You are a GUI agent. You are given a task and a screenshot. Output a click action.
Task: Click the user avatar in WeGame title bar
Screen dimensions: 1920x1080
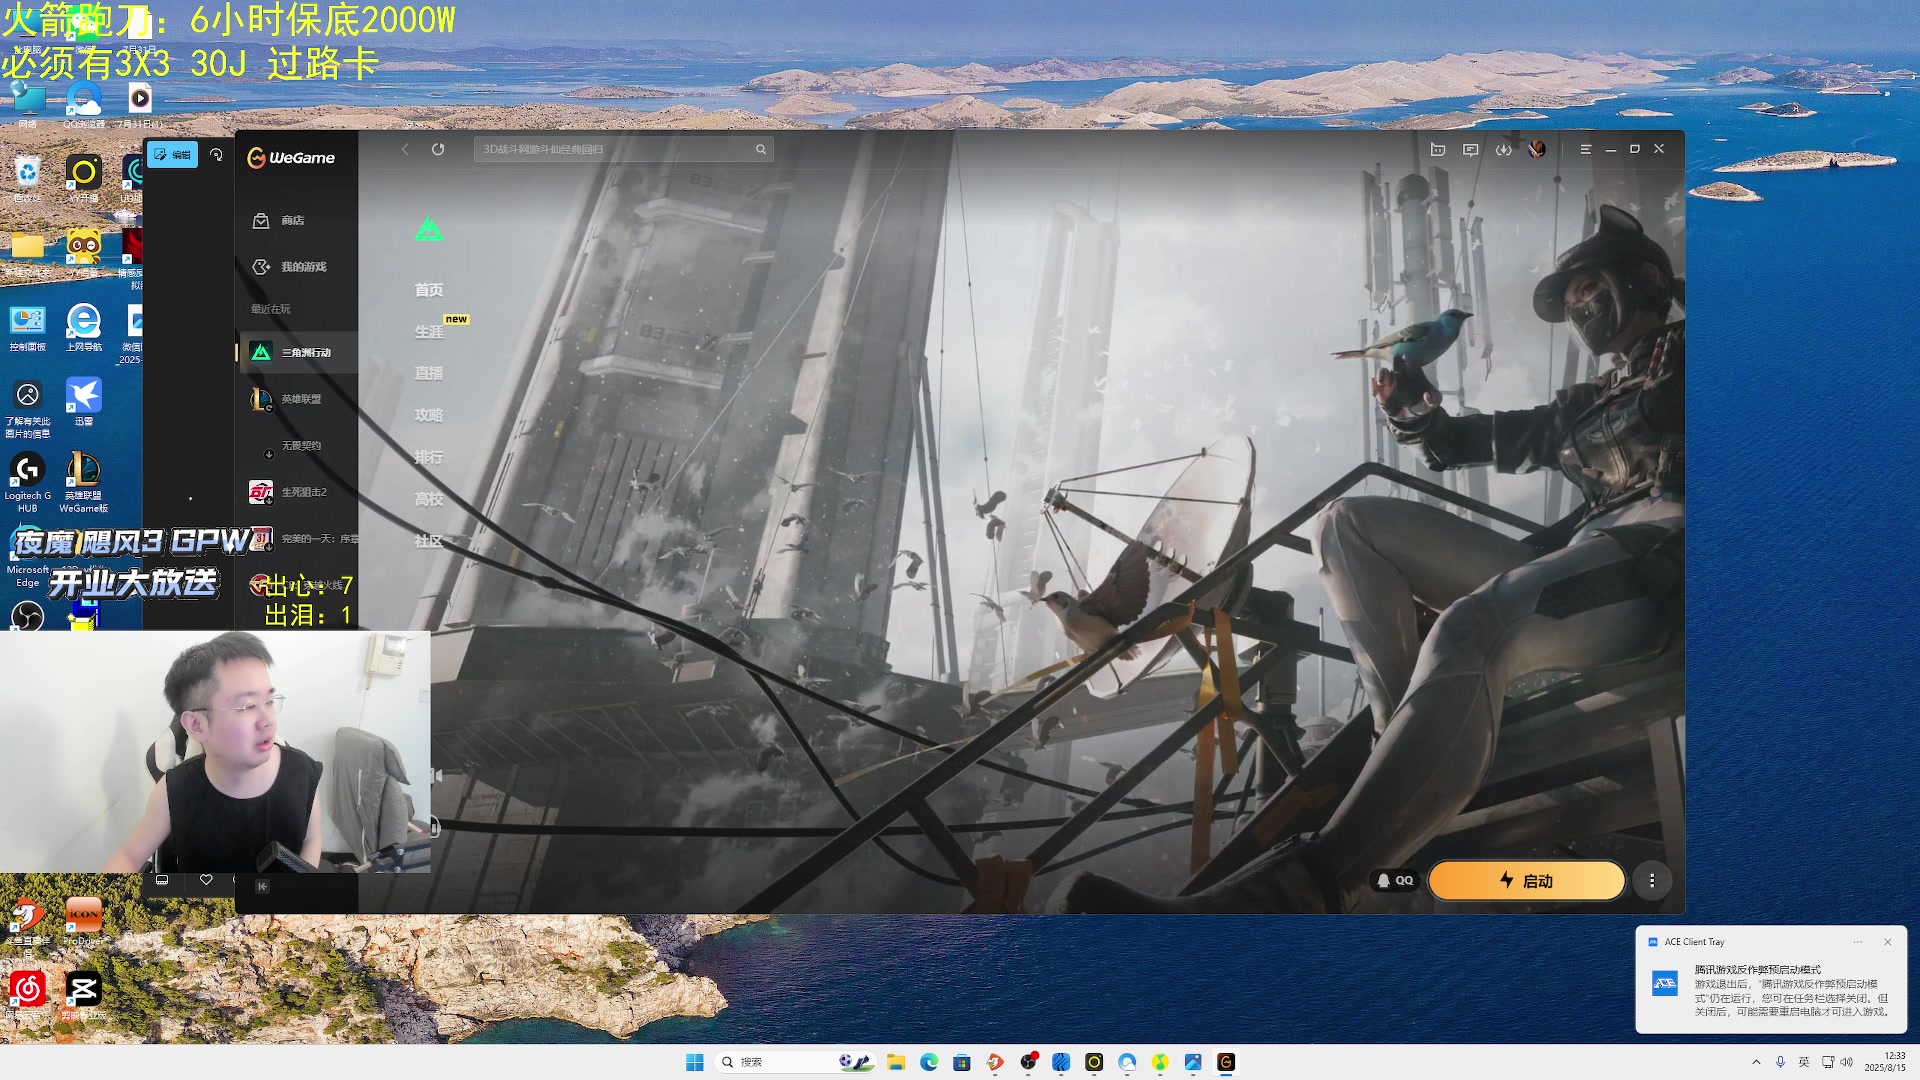pos(1537,149)
